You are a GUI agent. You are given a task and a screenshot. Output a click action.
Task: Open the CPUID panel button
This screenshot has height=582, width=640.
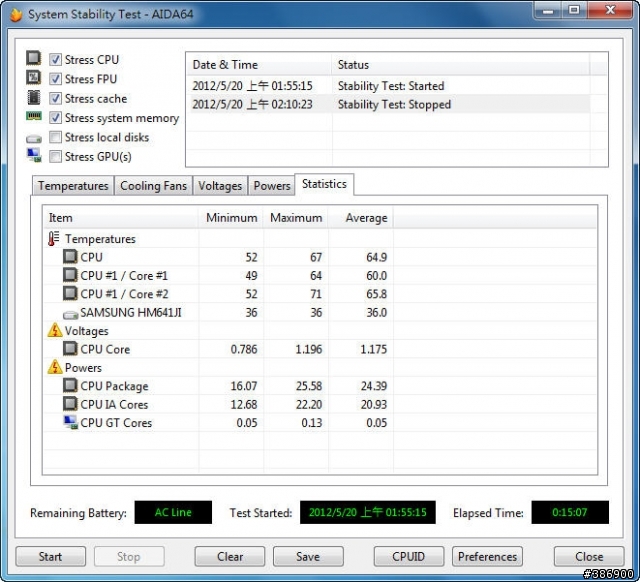pos(409,556)
